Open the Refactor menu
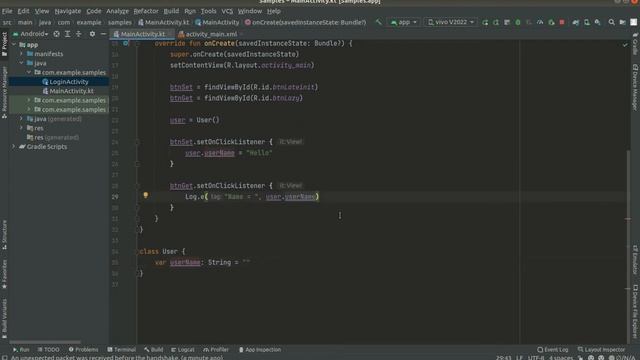The width and height of the screenshot is (640, 360). point(146,11)
